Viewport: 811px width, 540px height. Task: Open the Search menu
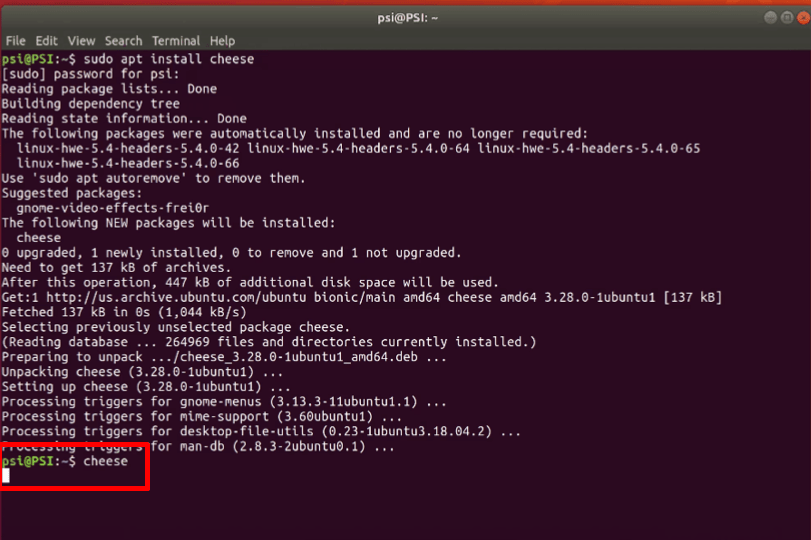(x=123, y=41)
